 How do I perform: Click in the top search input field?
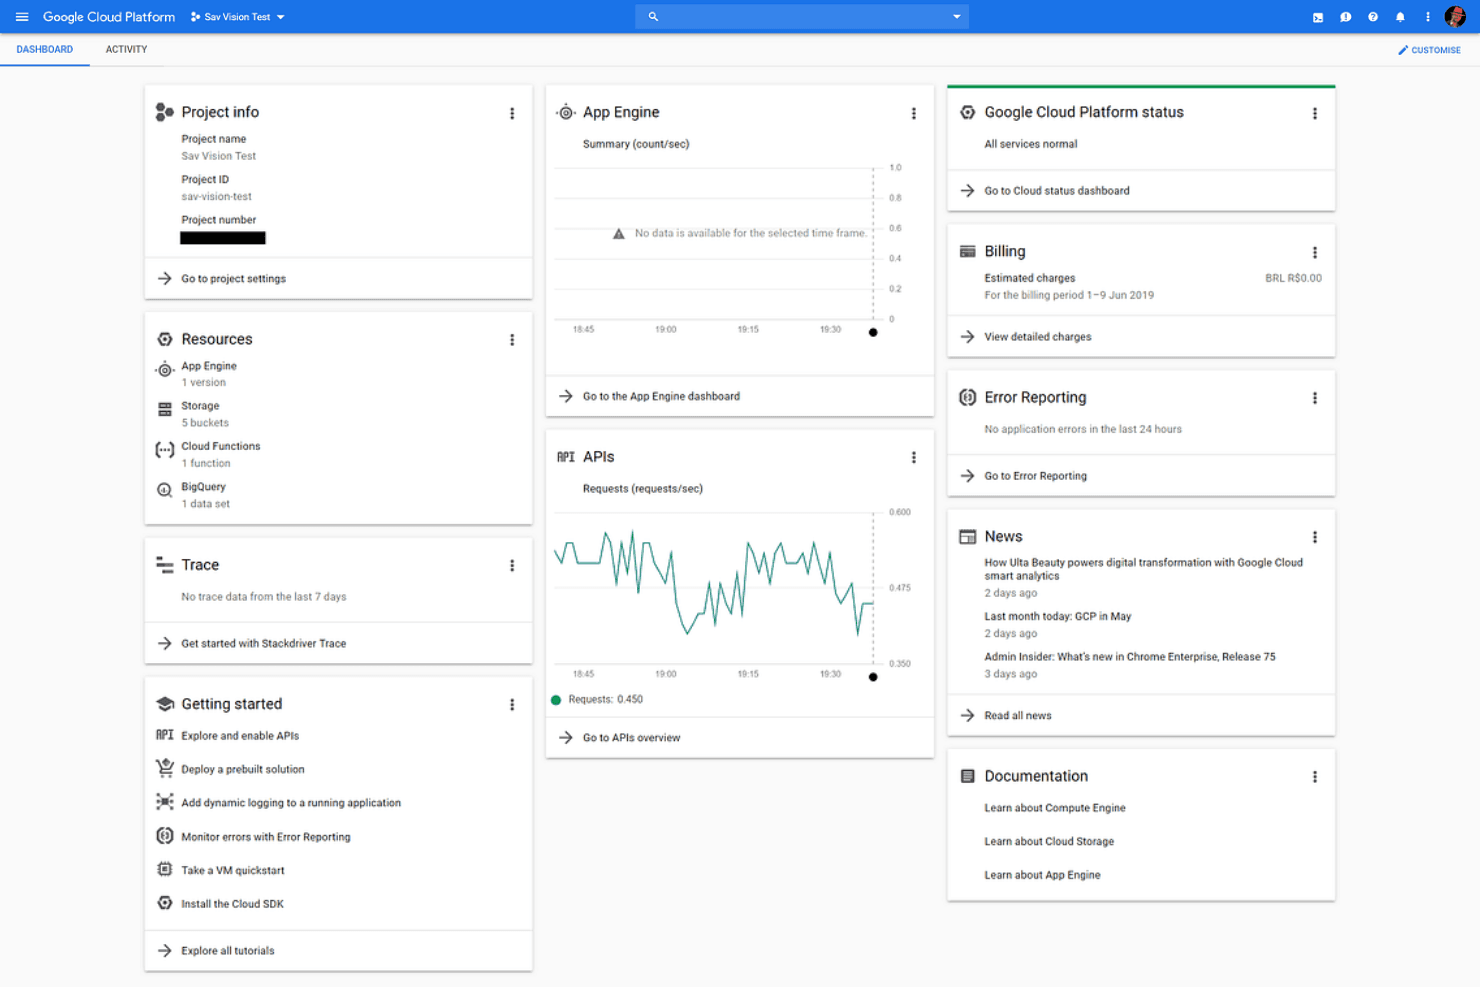[802, 17]
